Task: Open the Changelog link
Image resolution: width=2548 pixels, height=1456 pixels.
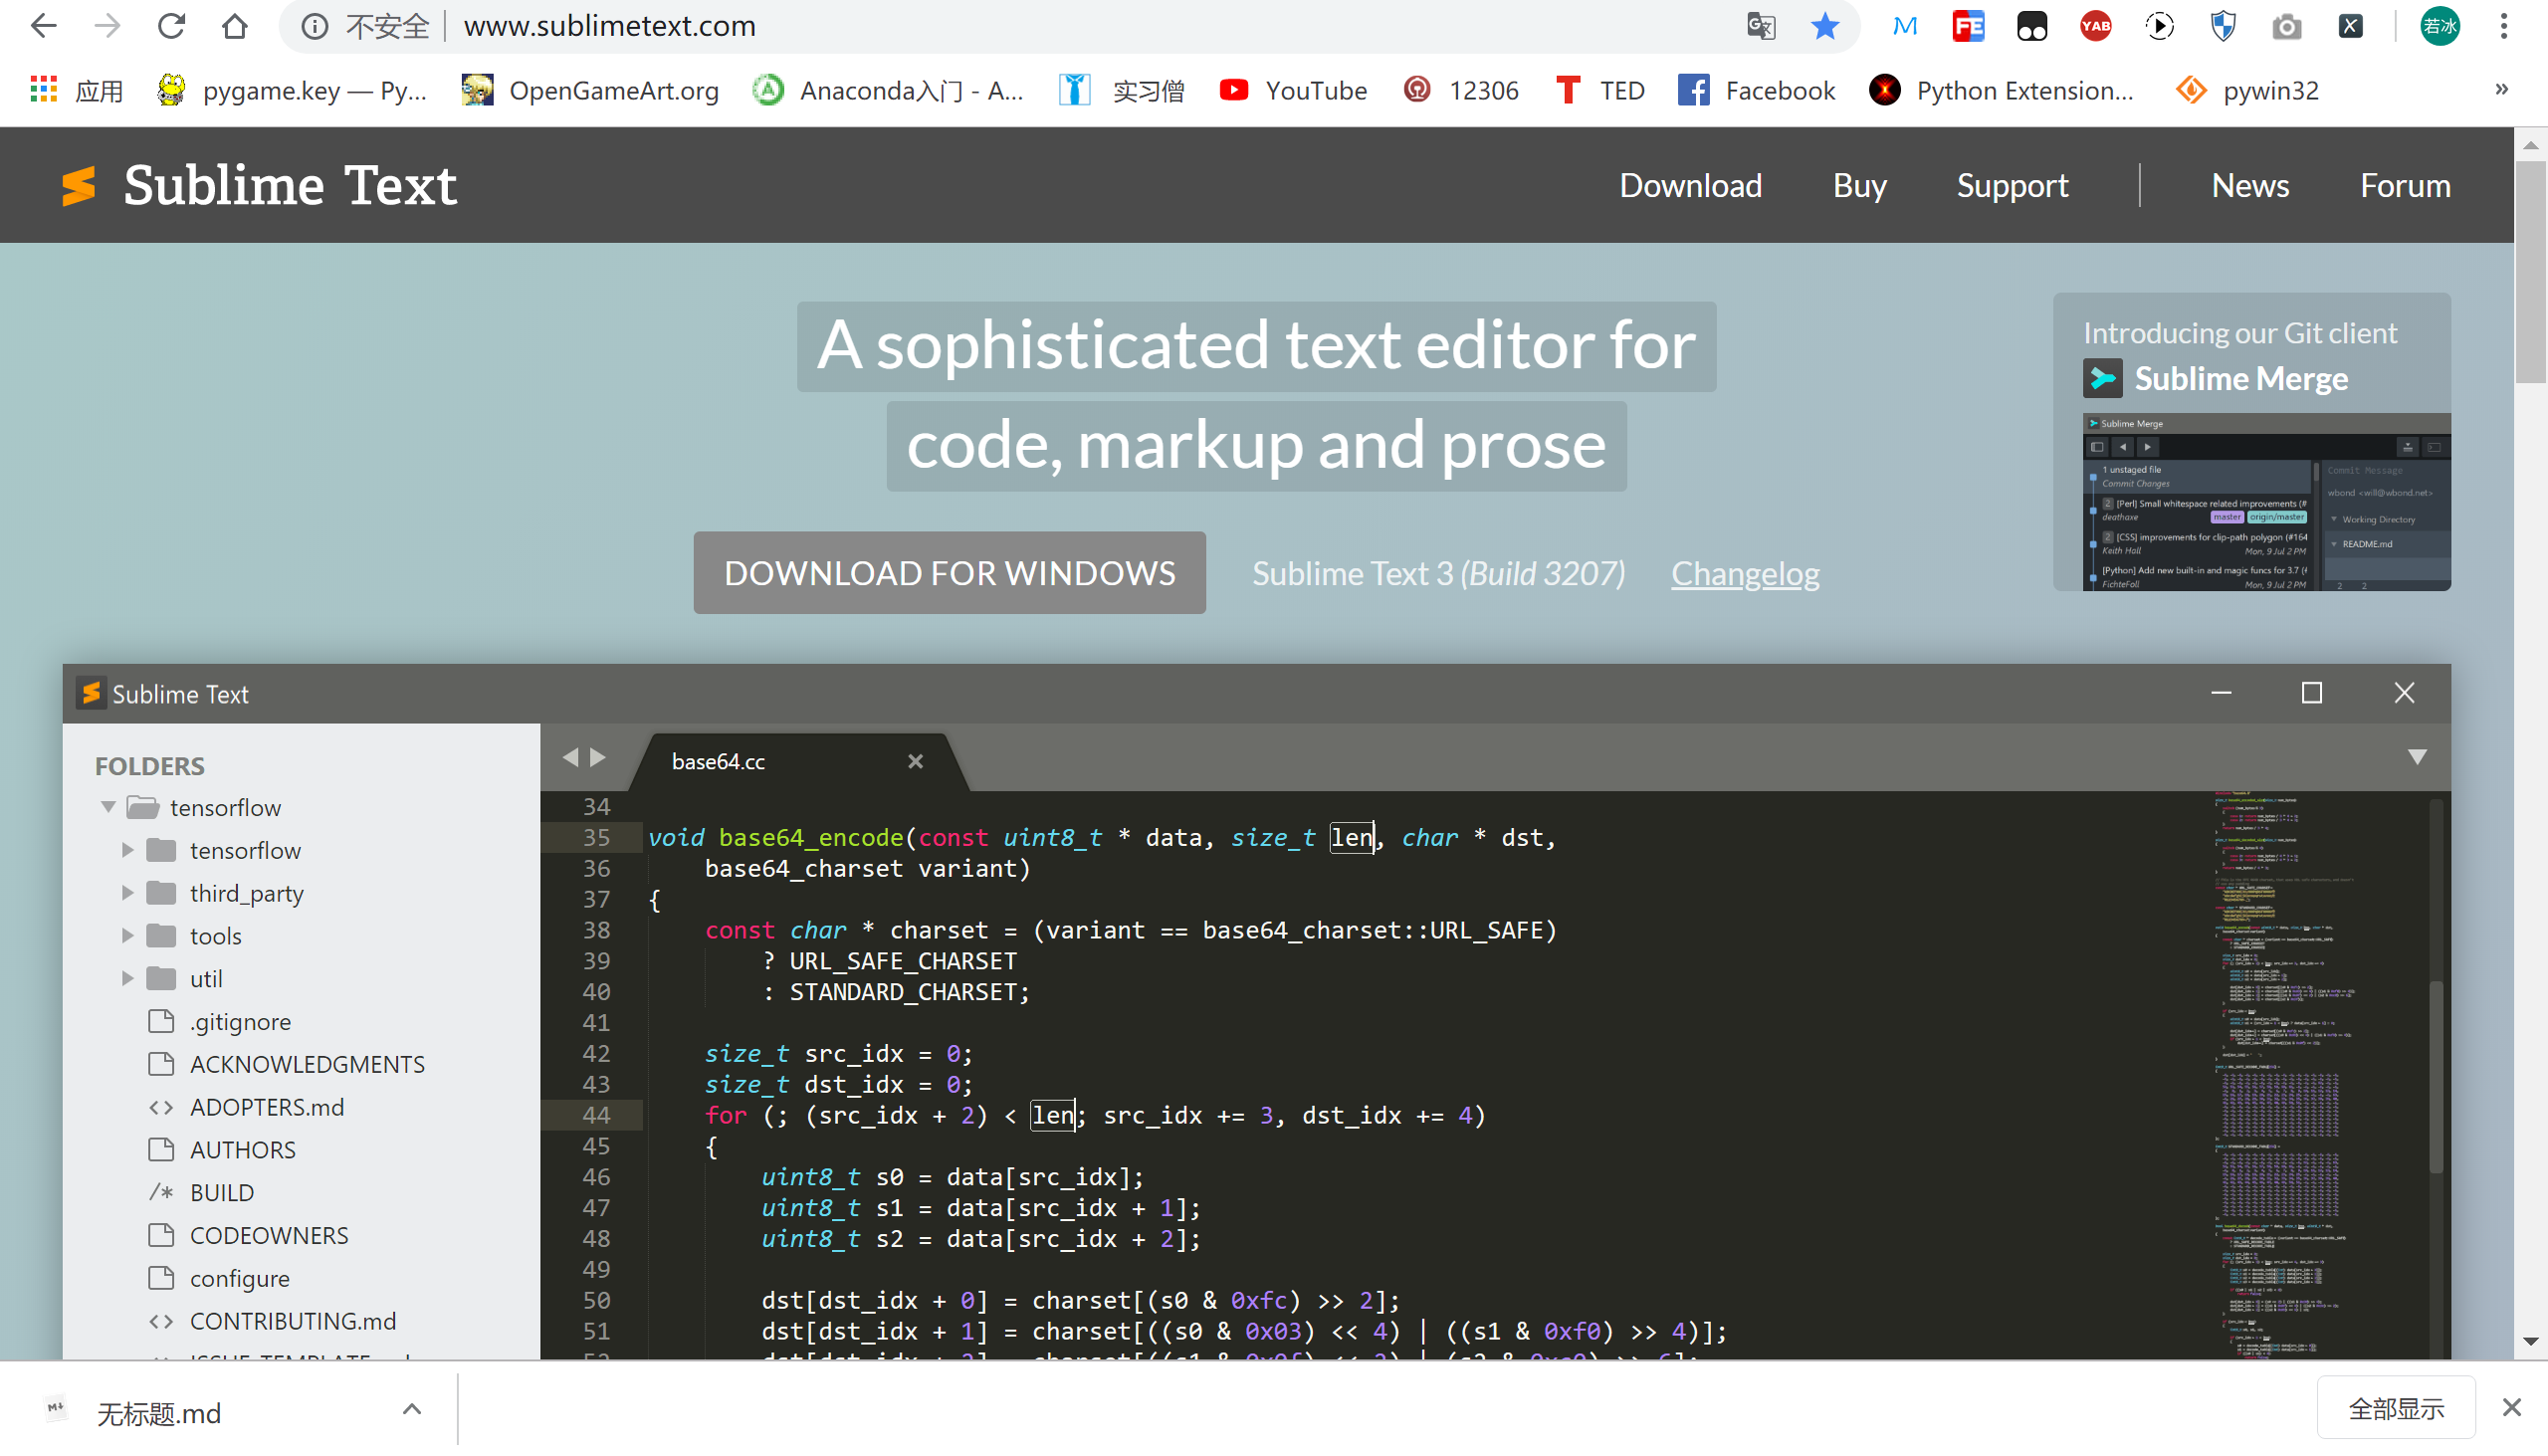Action: point(1745,574)
